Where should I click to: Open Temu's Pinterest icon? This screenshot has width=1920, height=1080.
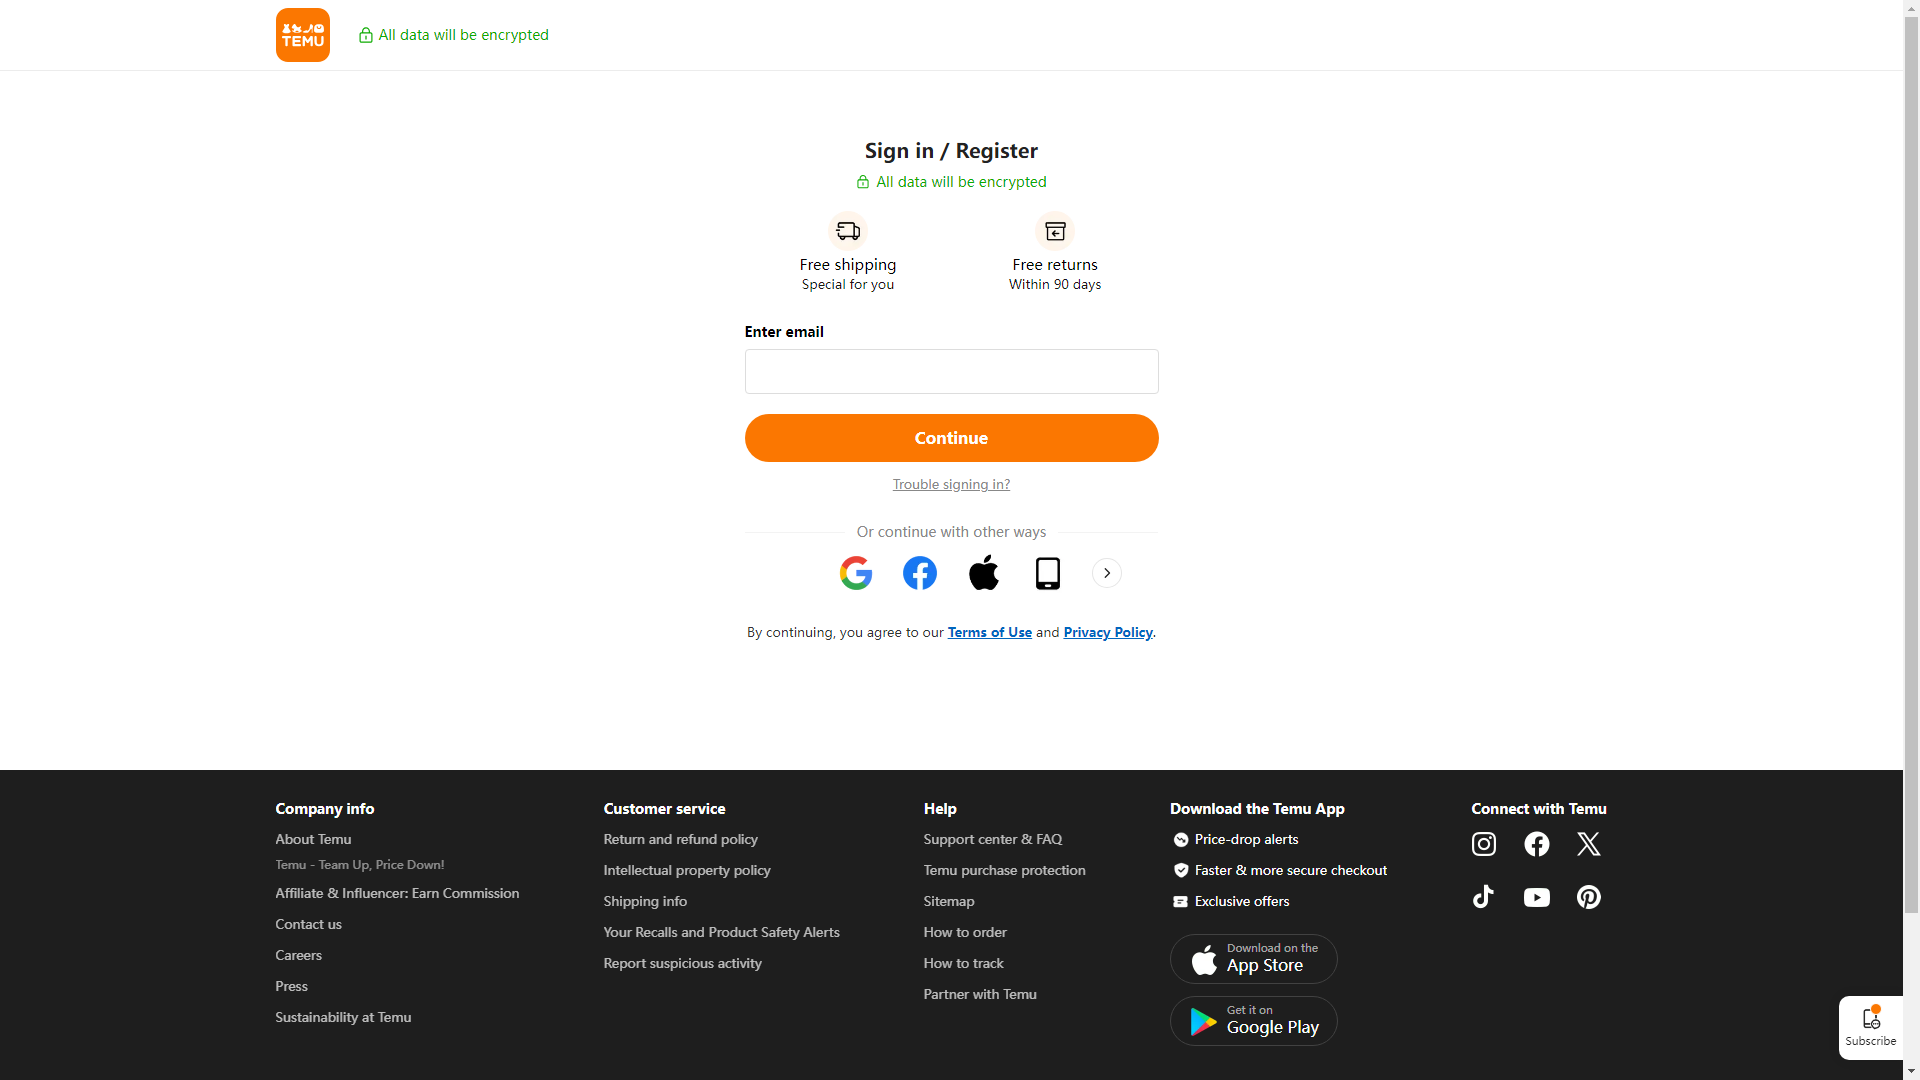coord(1588,897)
